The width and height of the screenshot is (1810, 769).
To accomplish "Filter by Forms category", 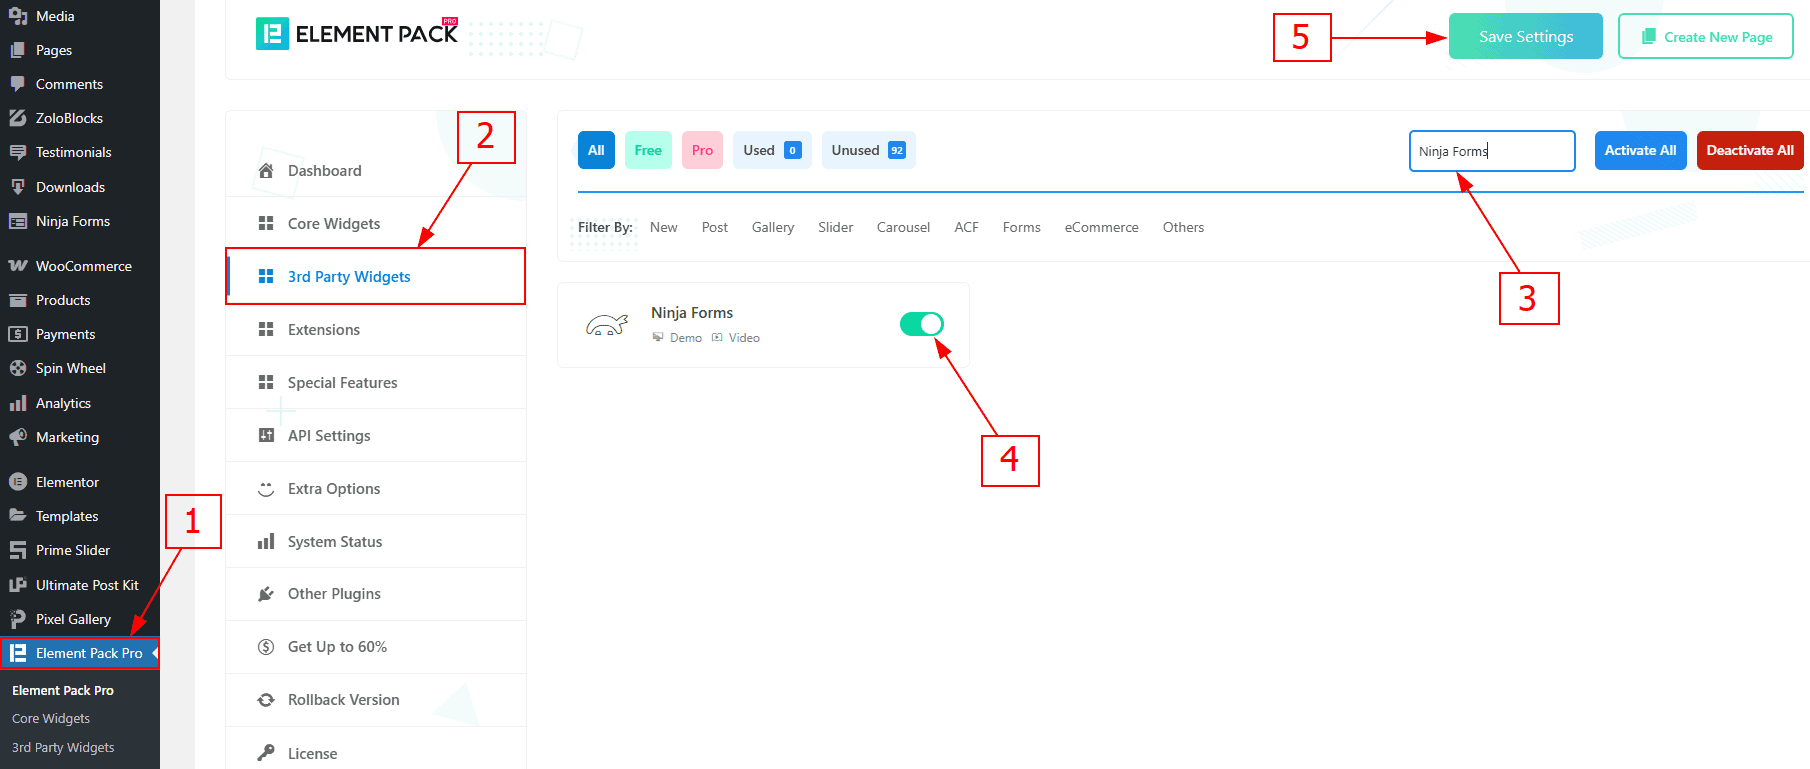I will (1022, 227).
